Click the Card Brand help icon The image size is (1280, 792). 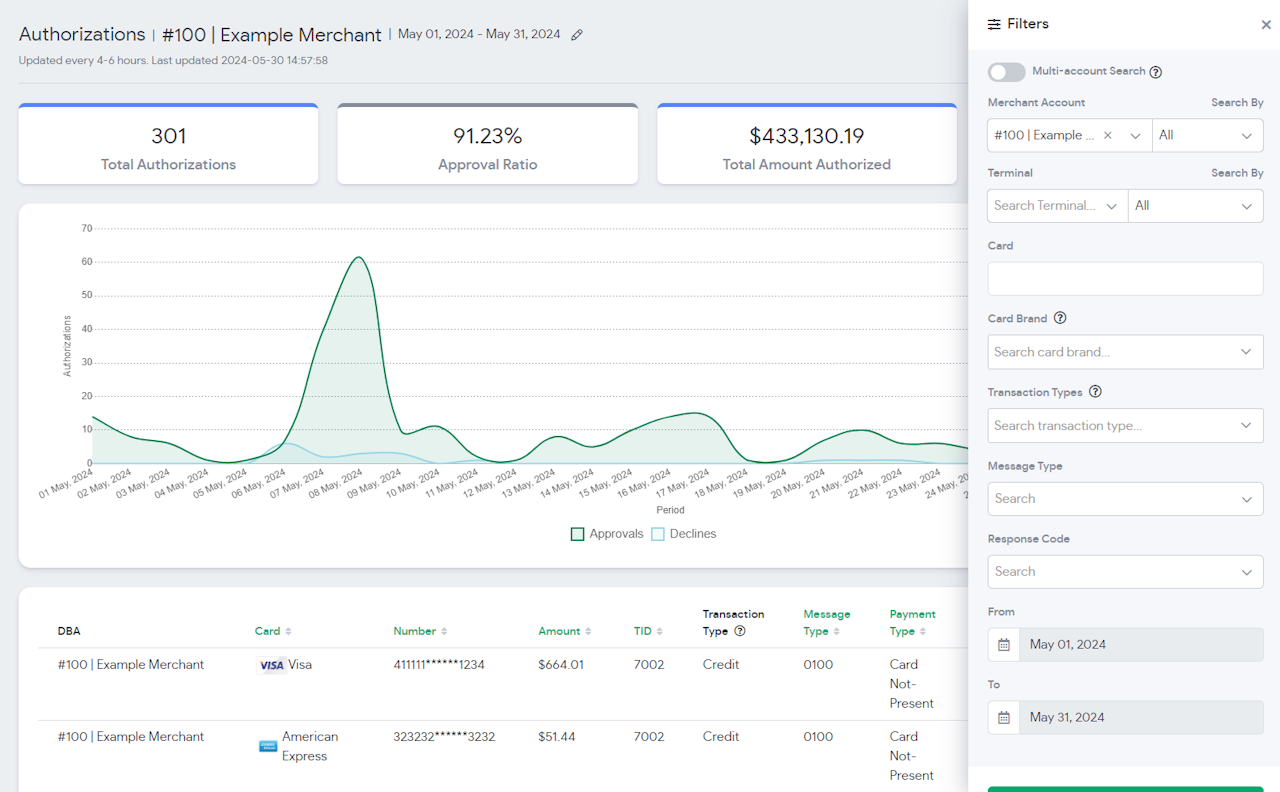pos(1060,319)
